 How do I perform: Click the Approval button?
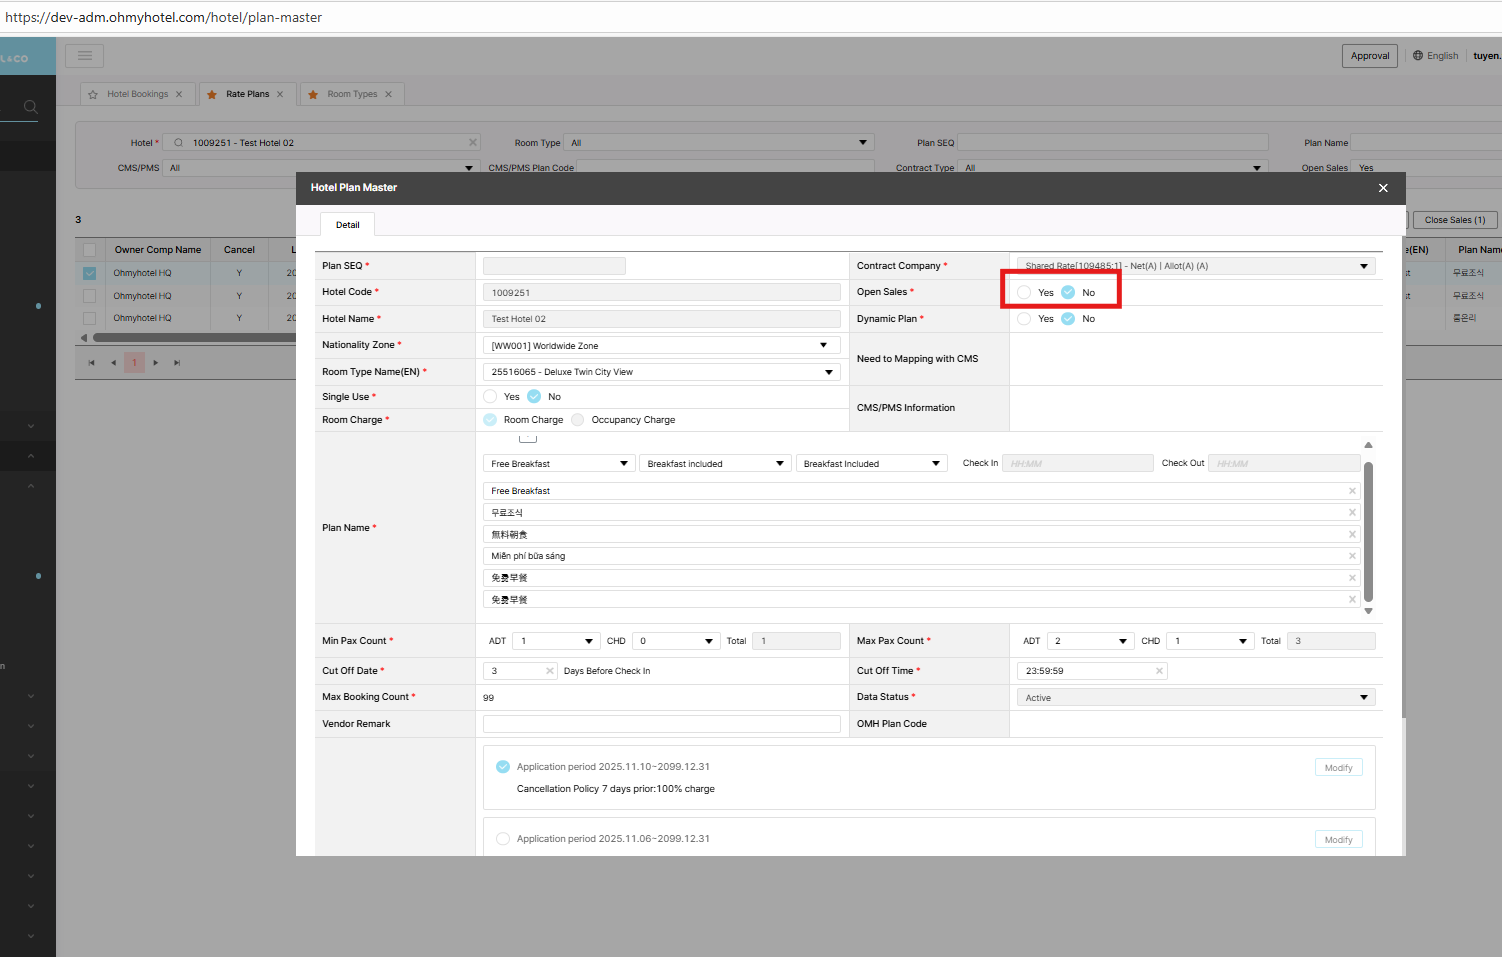(1369, 56)
